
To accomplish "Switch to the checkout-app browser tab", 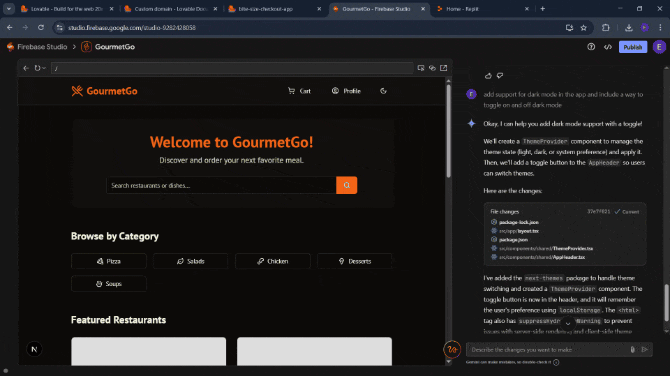I will (x=275, y=9).
